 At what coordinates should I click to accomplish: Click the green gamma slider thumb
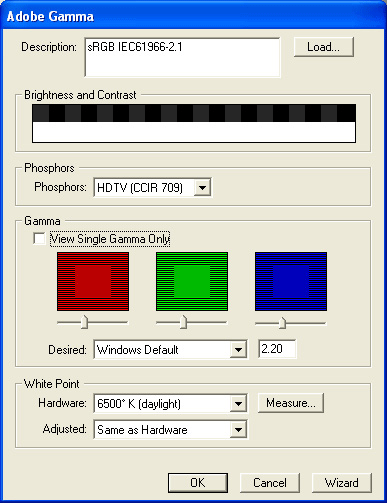183,322
